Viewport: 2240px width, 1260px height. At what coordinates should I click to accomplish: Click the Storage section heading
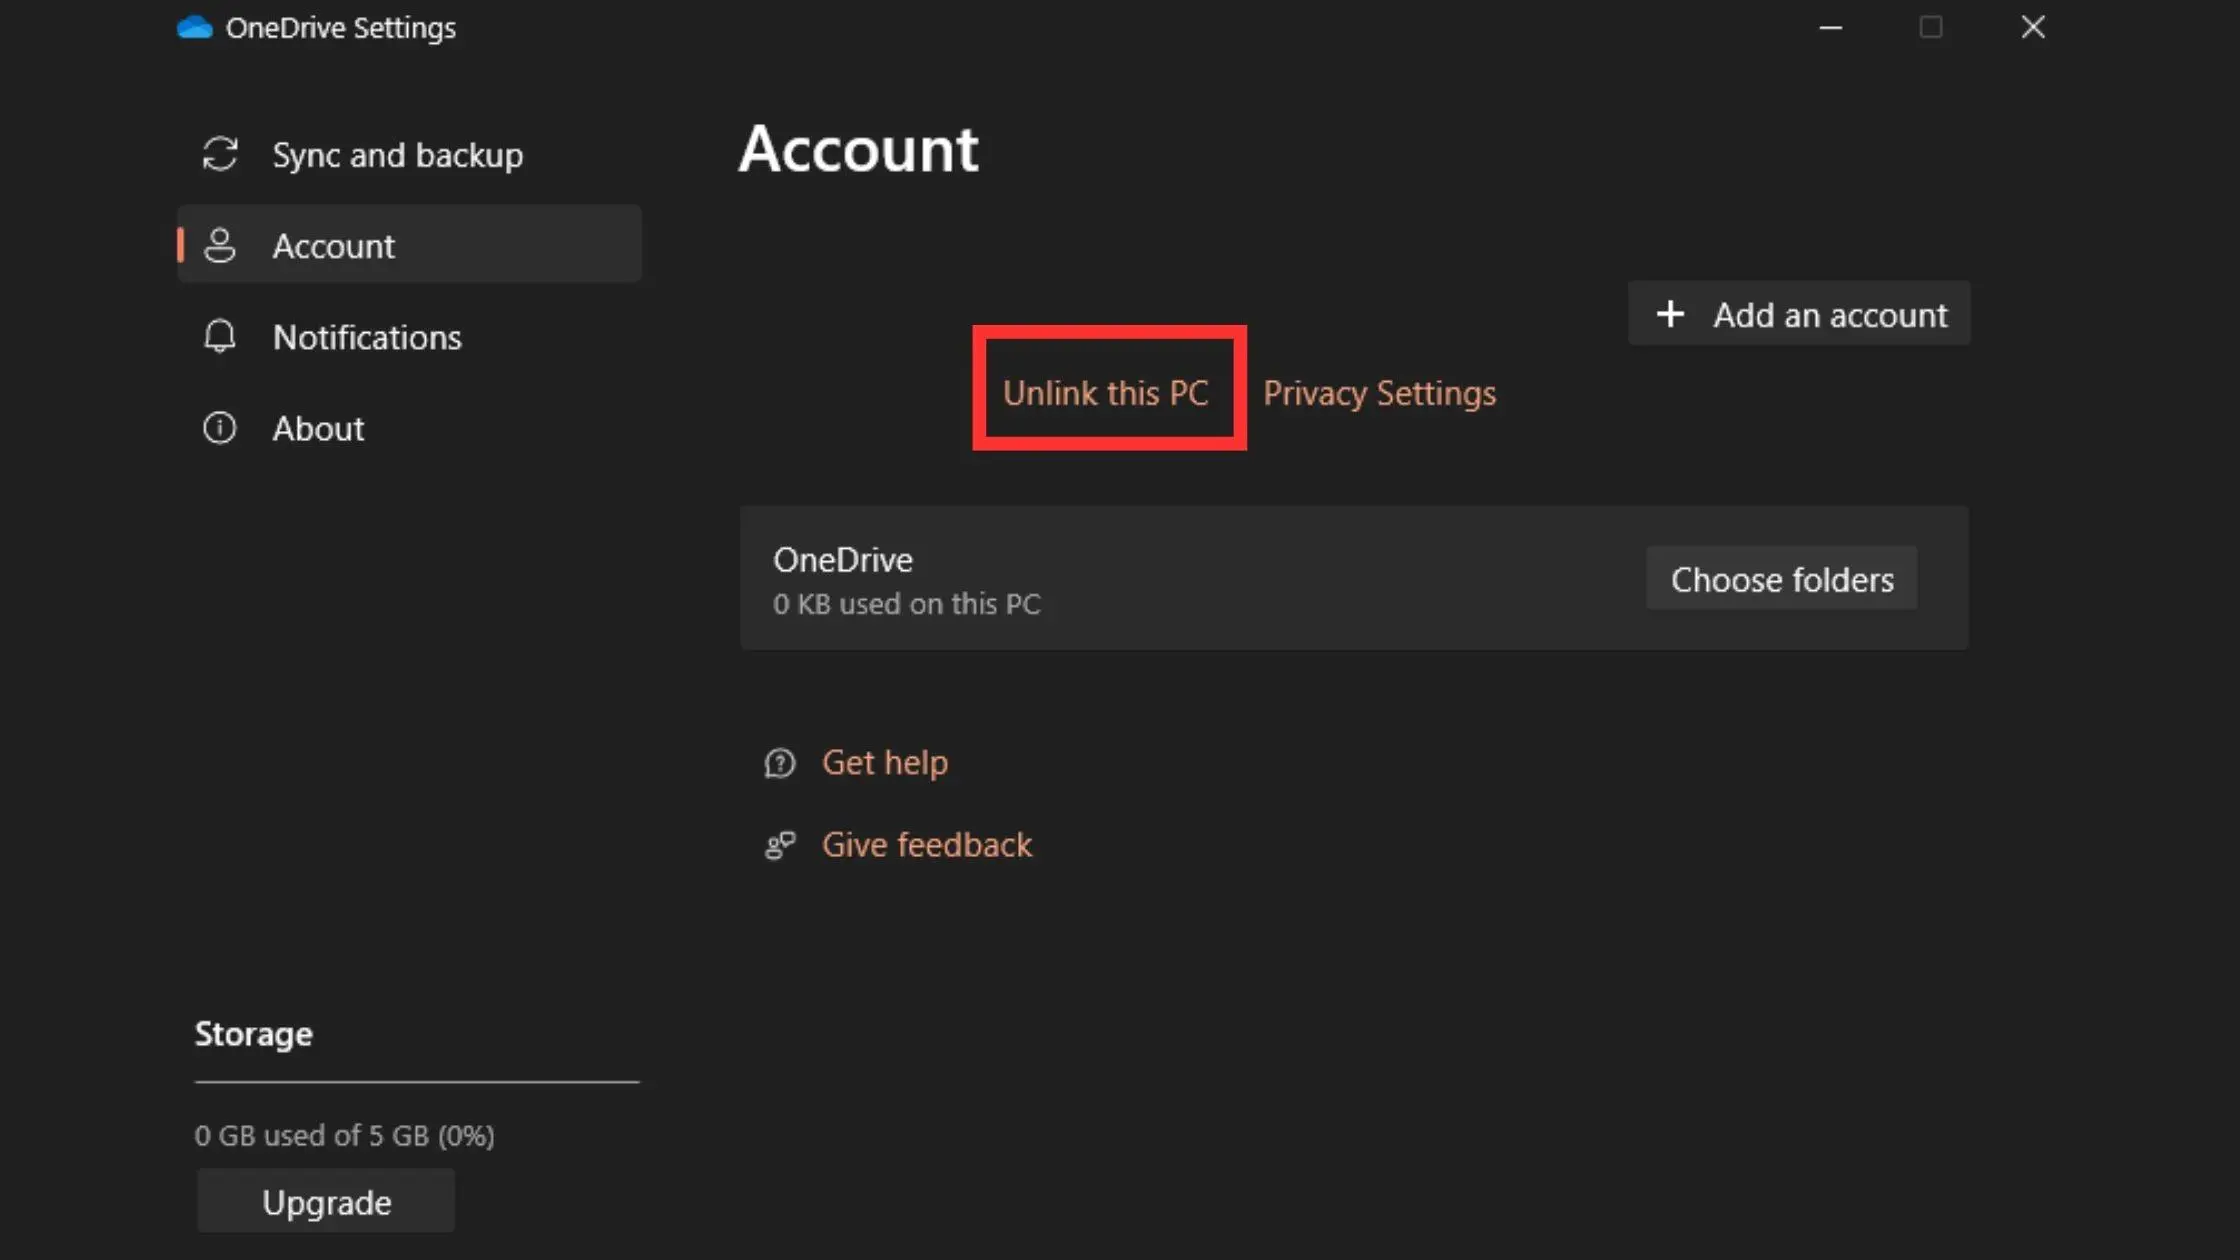[253, 1033]
